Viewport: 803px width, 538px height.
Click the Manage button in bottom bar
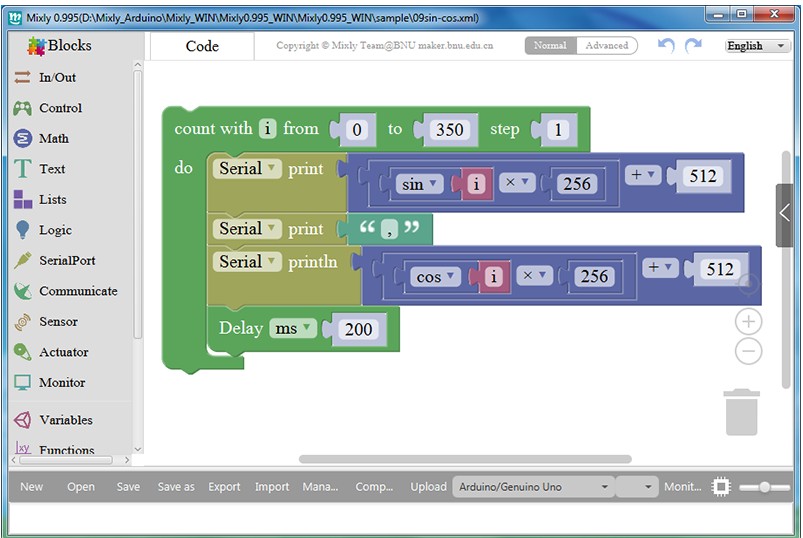point(320,487)
